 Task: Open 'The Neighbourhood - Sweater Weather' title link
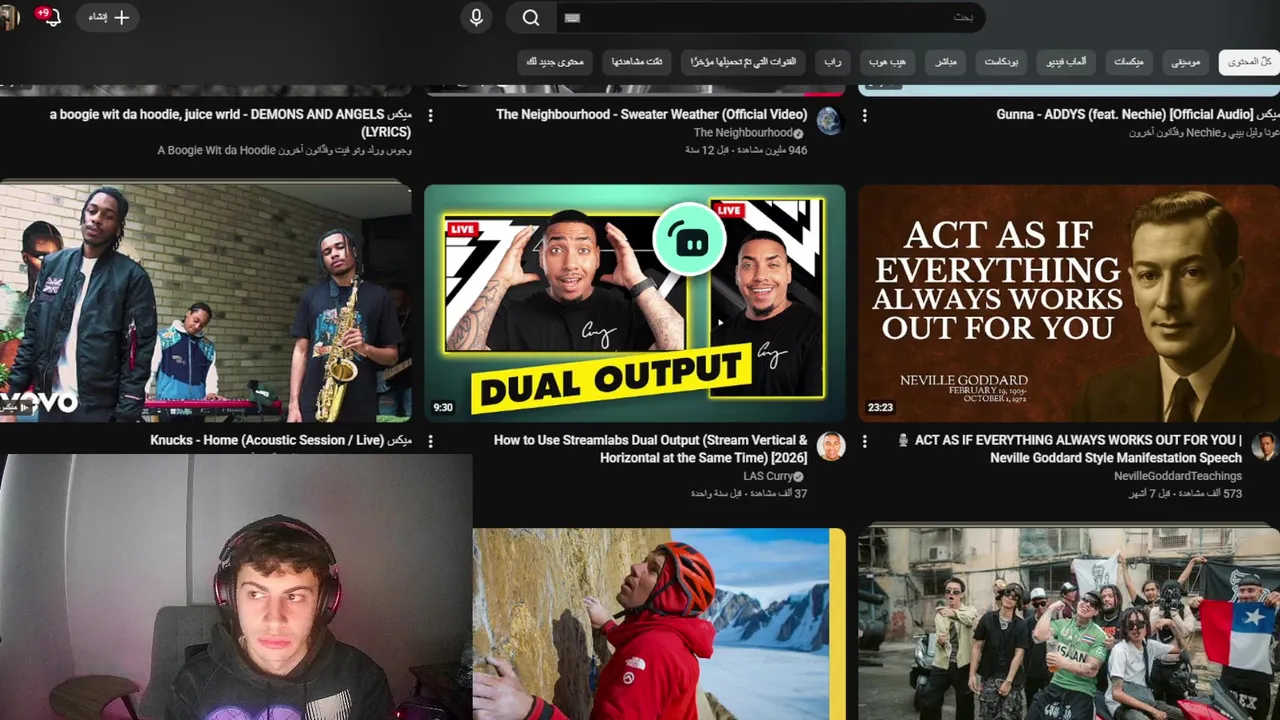tap(651, 114)
